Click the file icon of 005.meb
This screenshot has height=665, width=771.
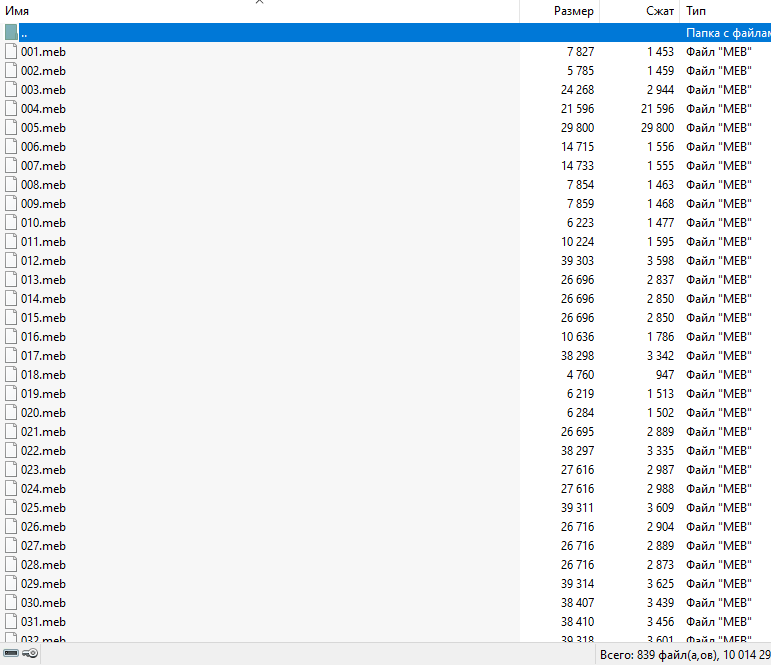[11, 127]
